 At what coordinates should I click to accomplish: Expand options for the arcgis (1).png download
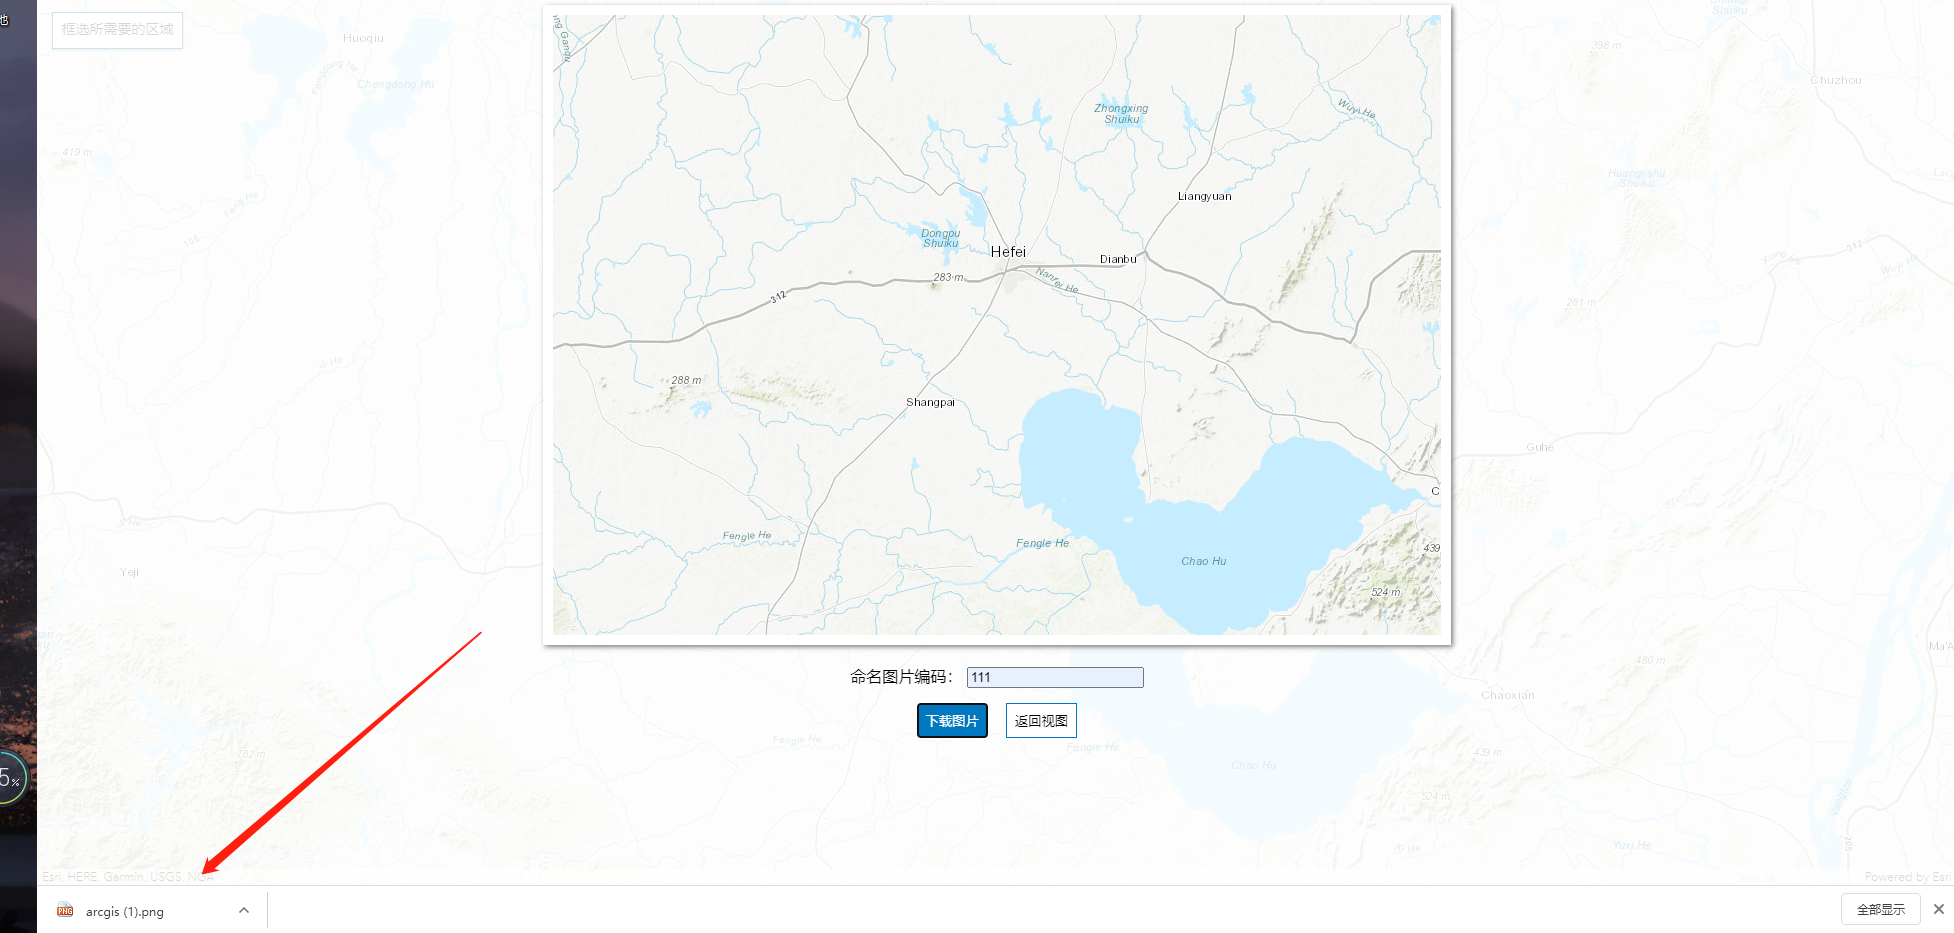pyautogui.click(x=244, y=910)
